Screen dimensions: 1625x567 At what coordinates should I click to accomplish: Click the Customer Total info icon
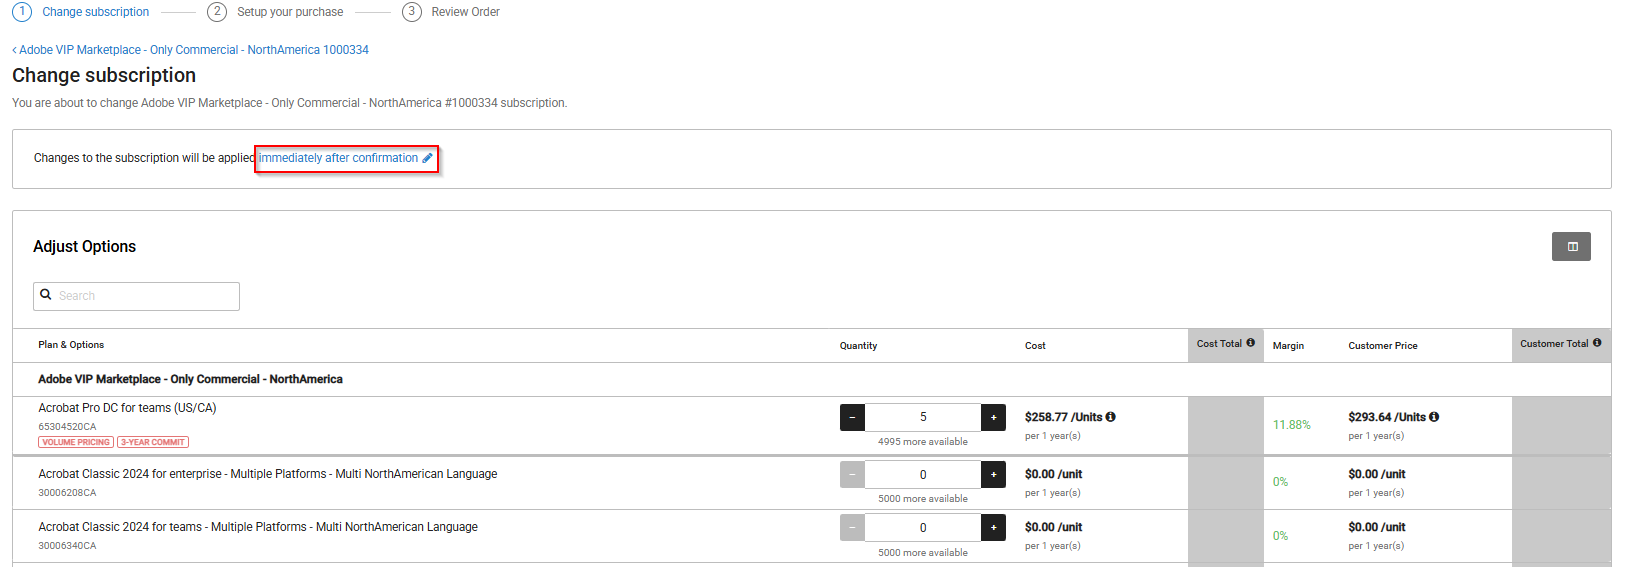pyautogui.click(x=1597, y=343)
